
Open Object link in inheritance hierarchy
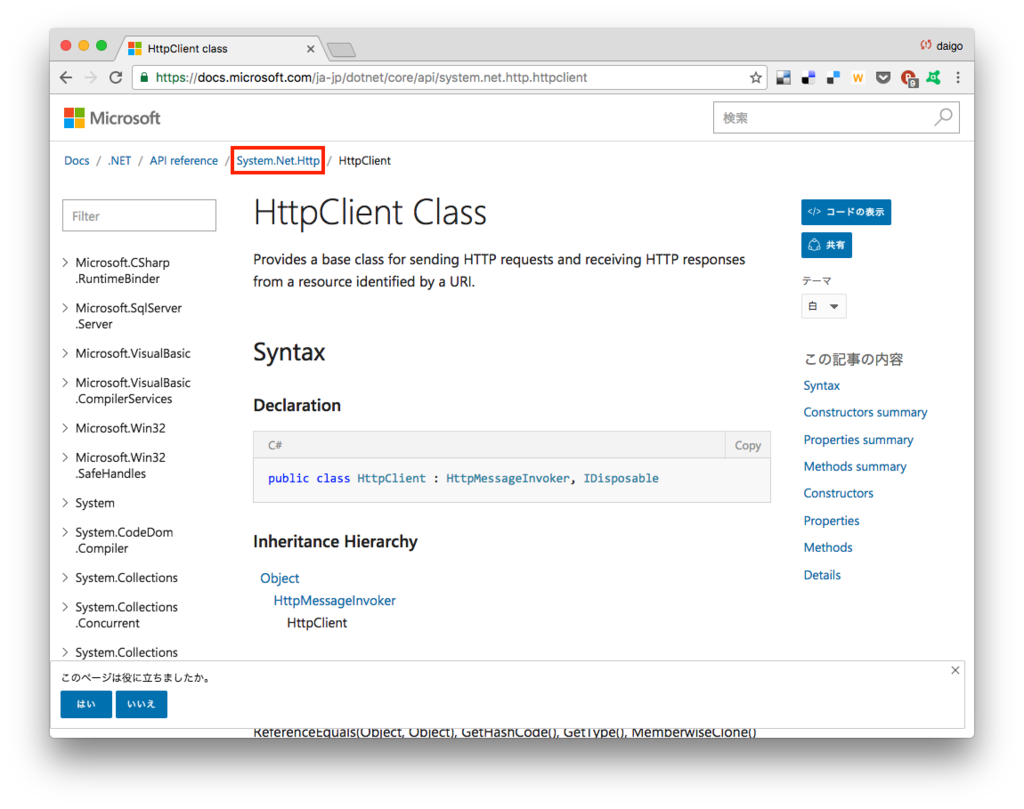click(x=280, y=579)
